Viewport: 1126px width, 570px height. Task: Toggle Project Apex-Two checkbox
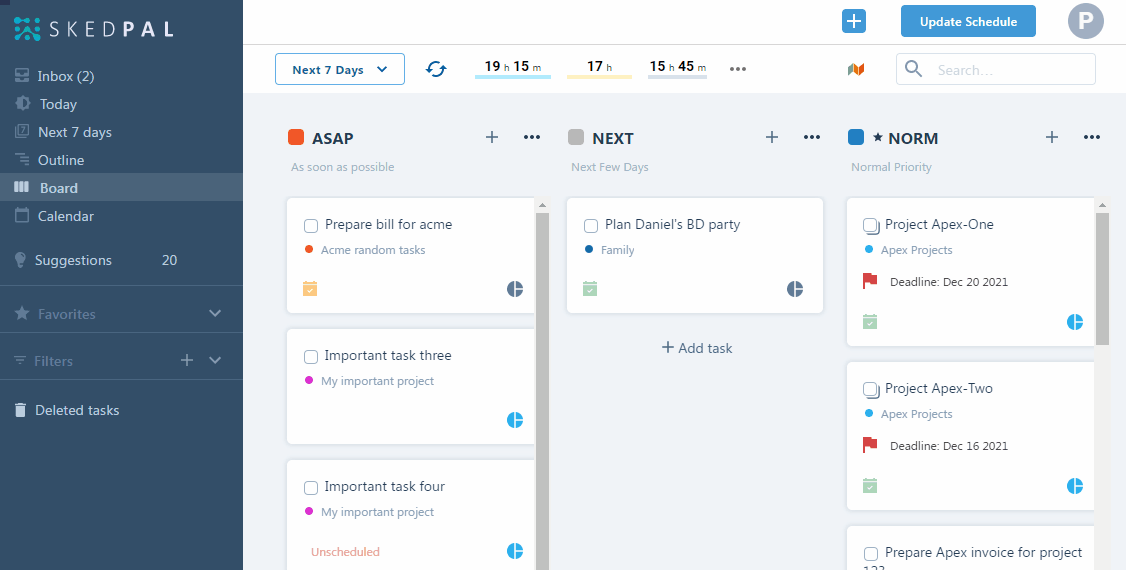(871, 391)
